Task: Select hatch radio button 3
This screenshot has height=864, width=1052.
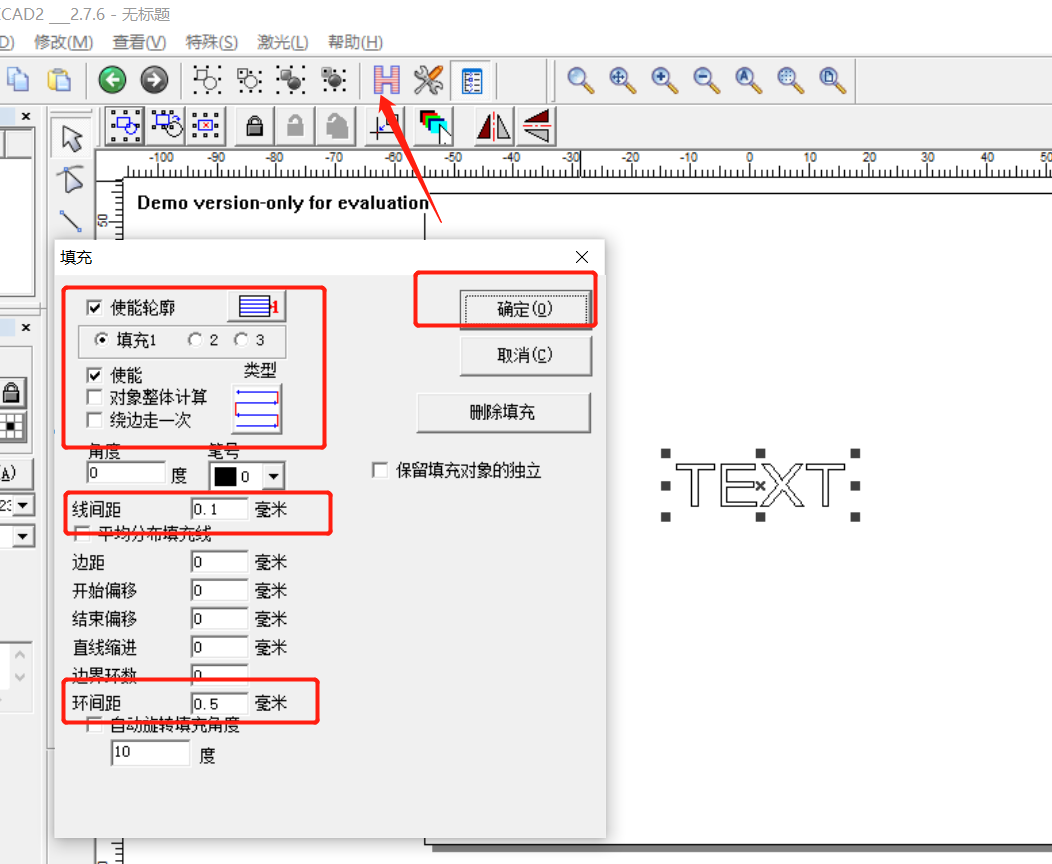Action: coord(242,340)
